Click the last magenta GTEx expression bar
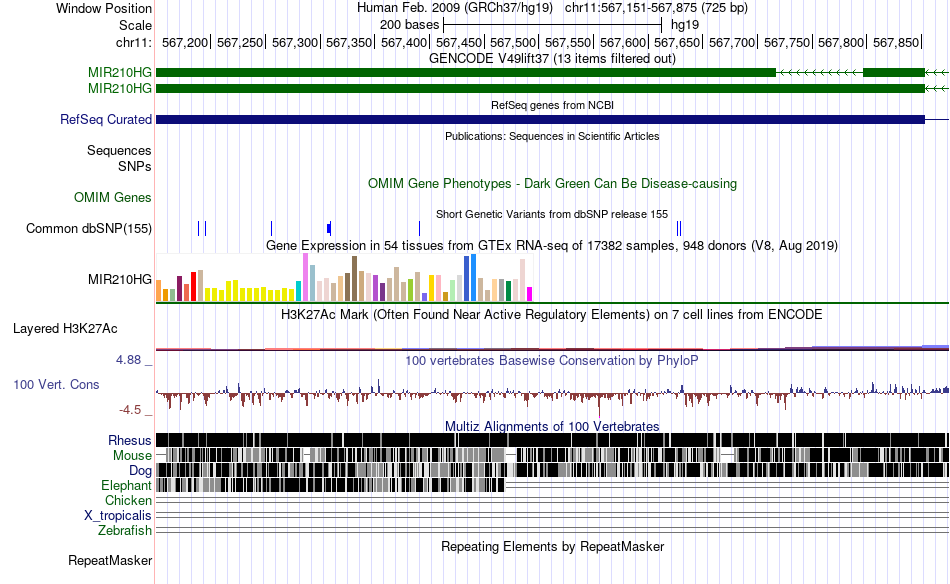The width and height of the screenshot is (950, 584). point(529,294)
